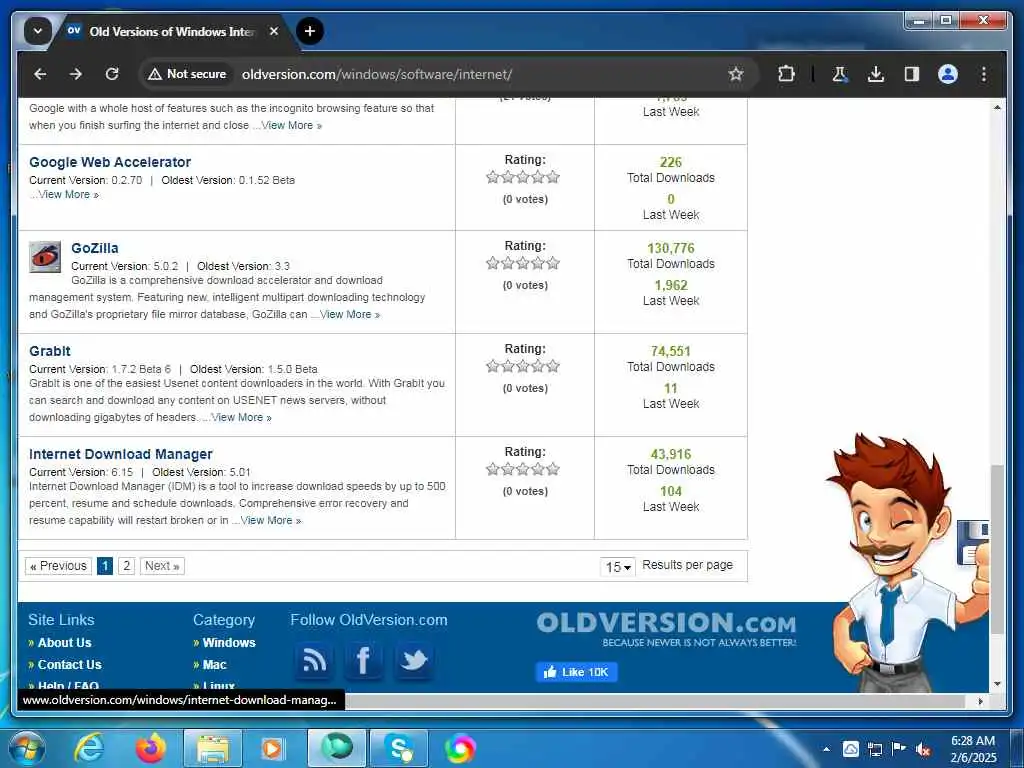Image resolution: width=1024 pixels, height=768 pixels.
Task: Open the Contact Us footer link
Action: pos(69,665)
